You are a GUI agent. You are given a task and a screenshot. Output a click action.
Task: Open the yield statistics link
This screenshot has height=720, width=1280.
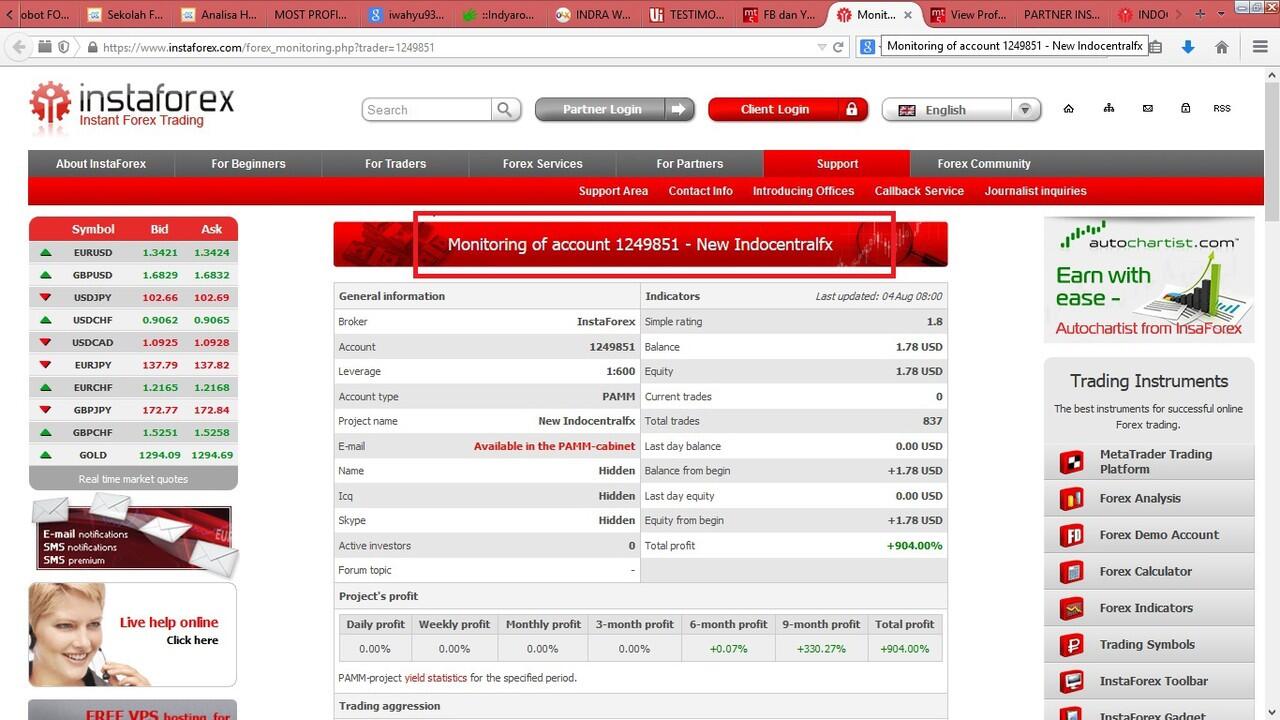click(435, 678)
